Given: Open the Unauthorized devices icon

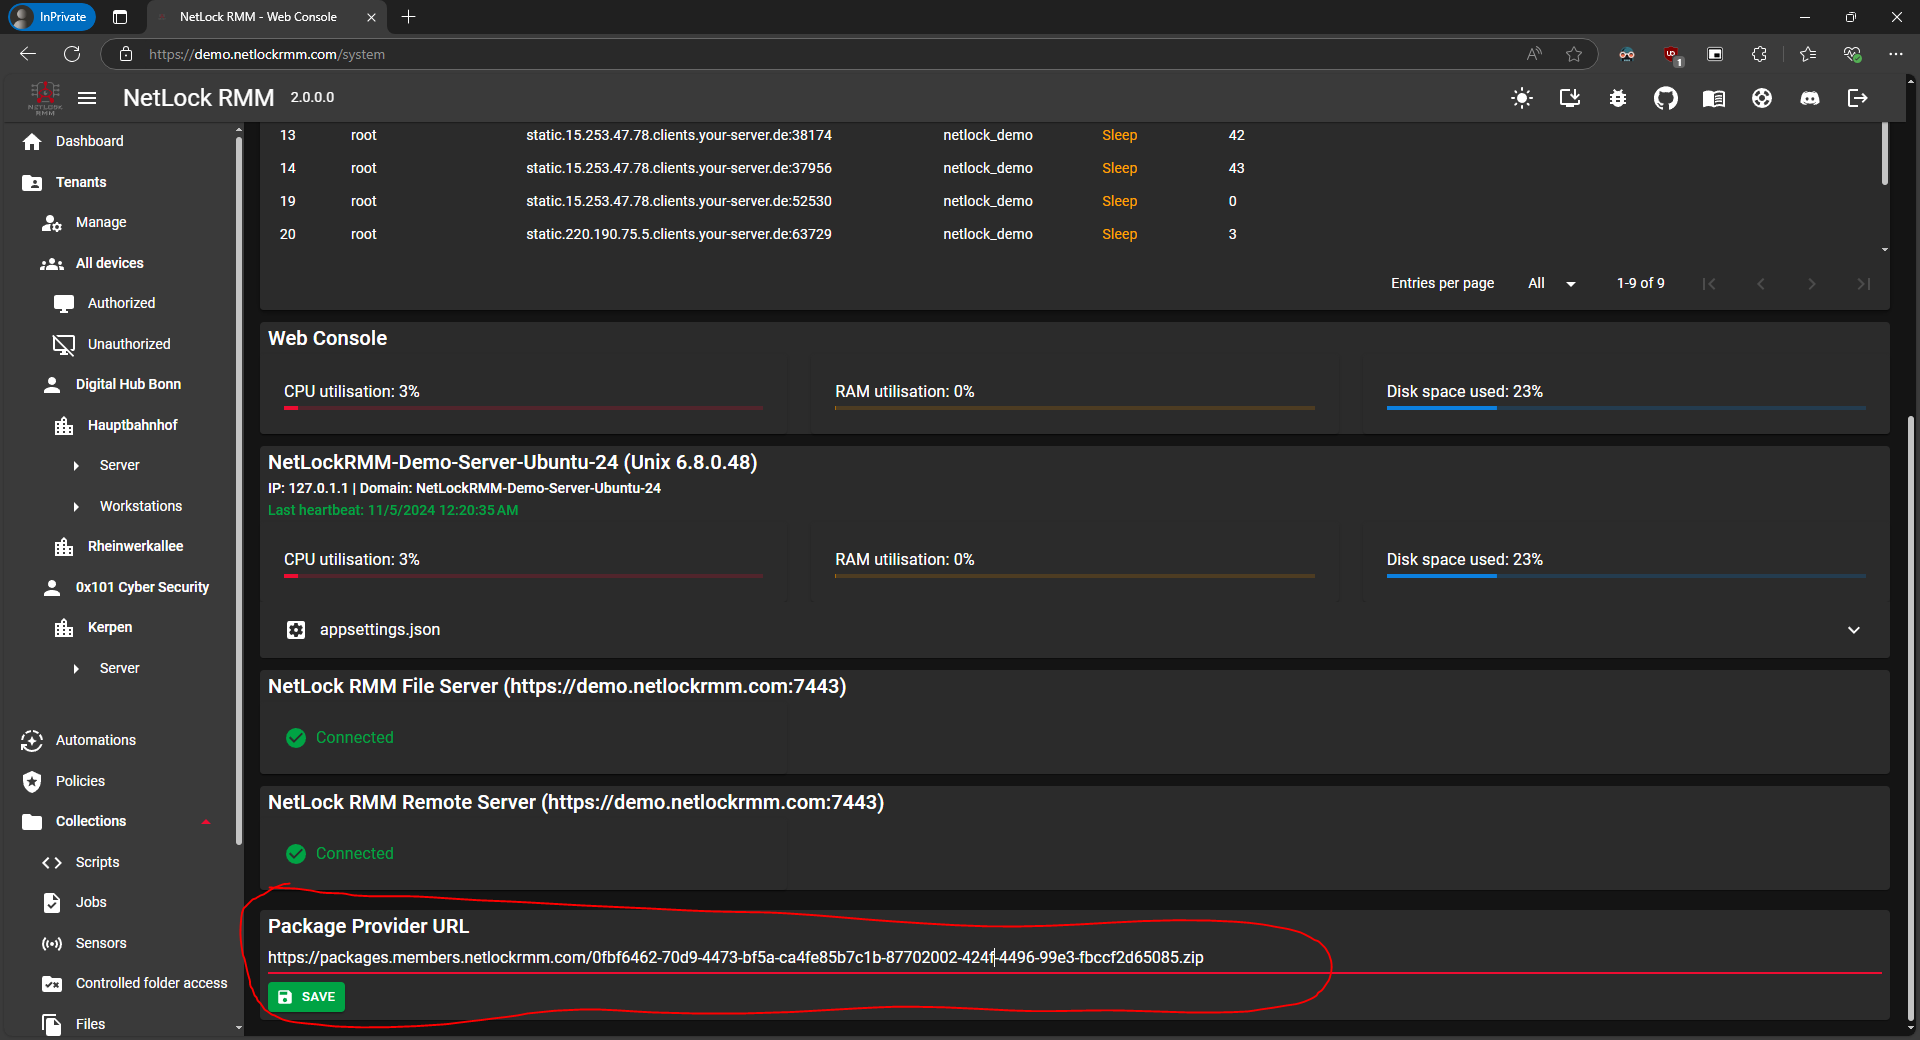Looking at the screenshot, I should point(64,344).
